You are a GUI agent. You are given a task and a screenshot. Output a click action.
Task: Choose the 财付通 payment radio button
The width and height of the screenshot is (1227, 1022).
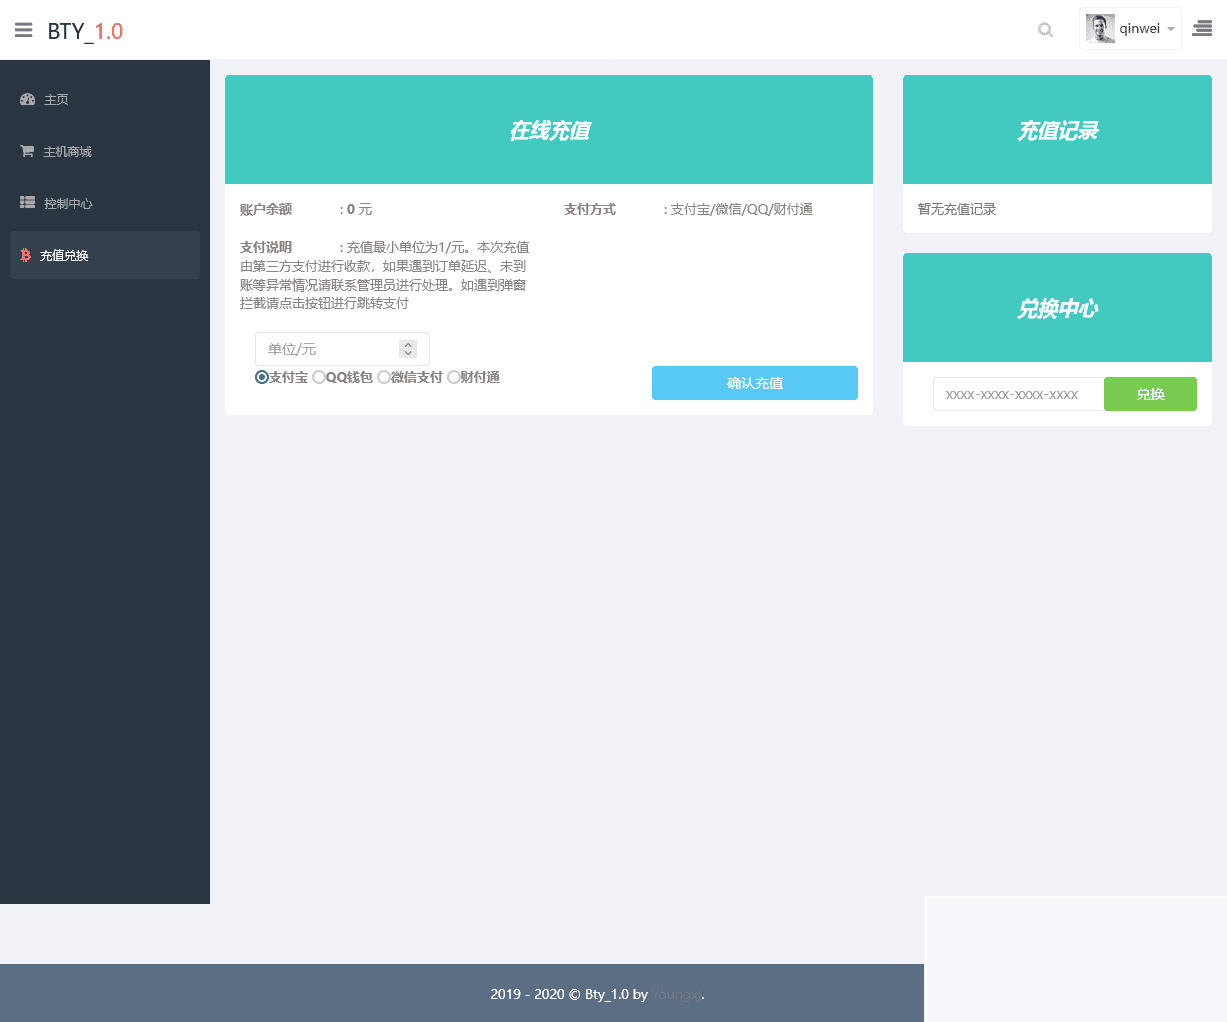coord(453,377)
